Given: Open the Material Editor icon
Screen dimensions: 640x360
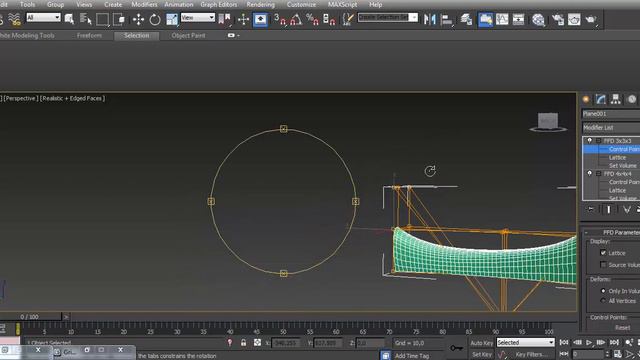Looking at the screenshot, I should click(538, 19).
